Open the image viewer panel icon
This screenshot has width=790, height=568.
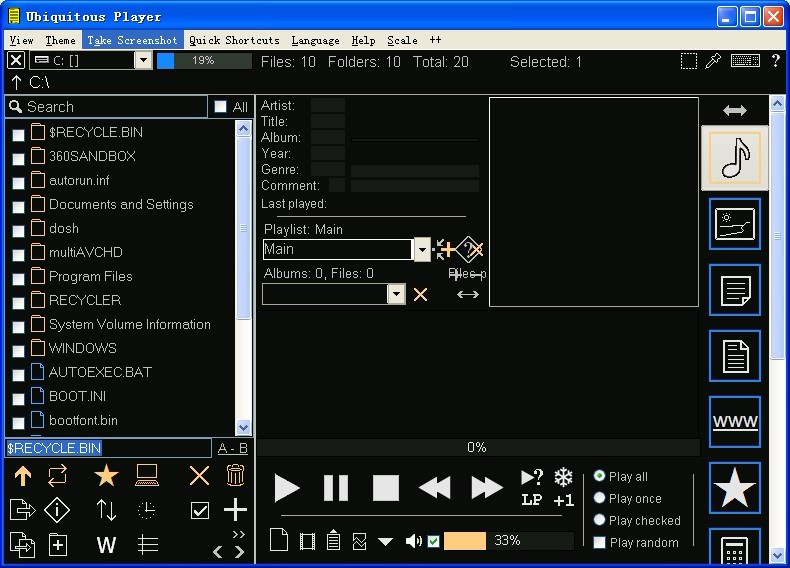pyautogui.click(x=735, y=224)
